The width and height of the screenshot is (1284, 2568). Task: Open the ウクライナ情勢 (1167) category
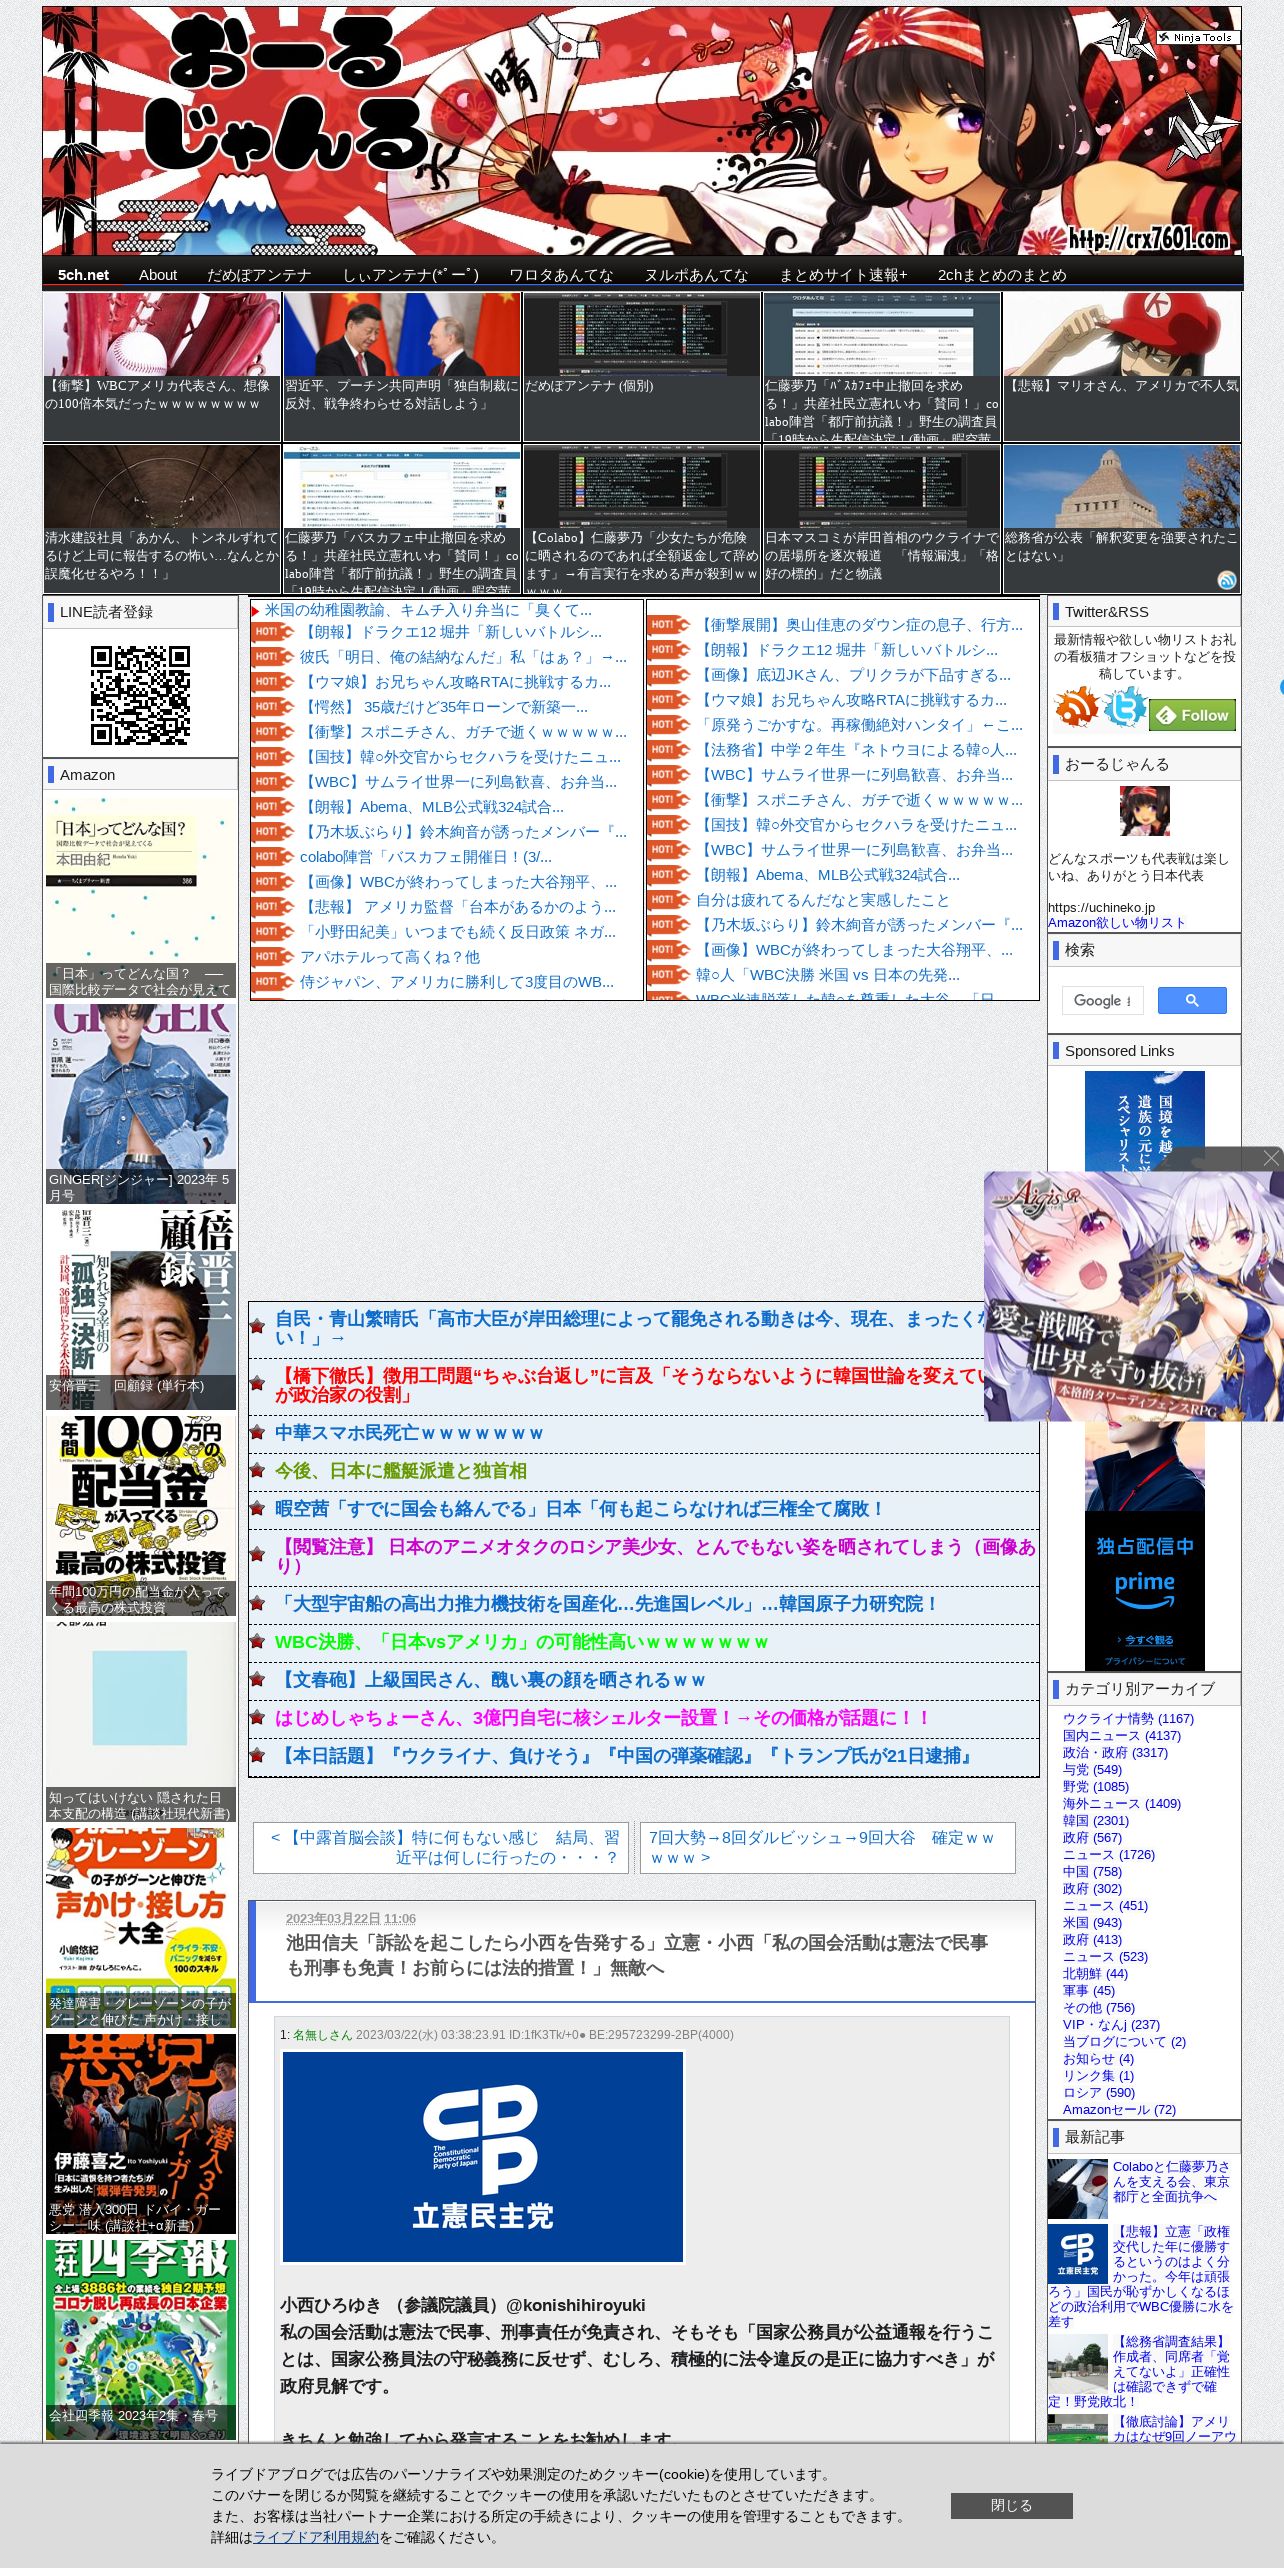1128,1719
